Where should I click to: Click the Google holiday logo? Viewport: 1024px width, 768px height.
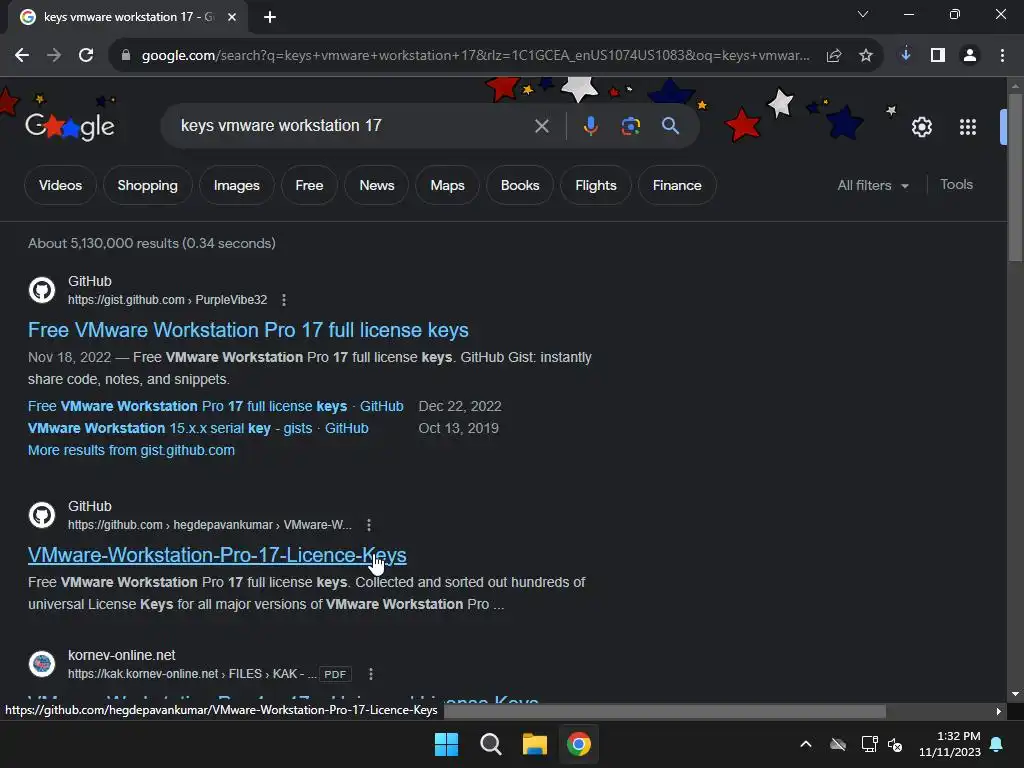[x=69, y=126]
